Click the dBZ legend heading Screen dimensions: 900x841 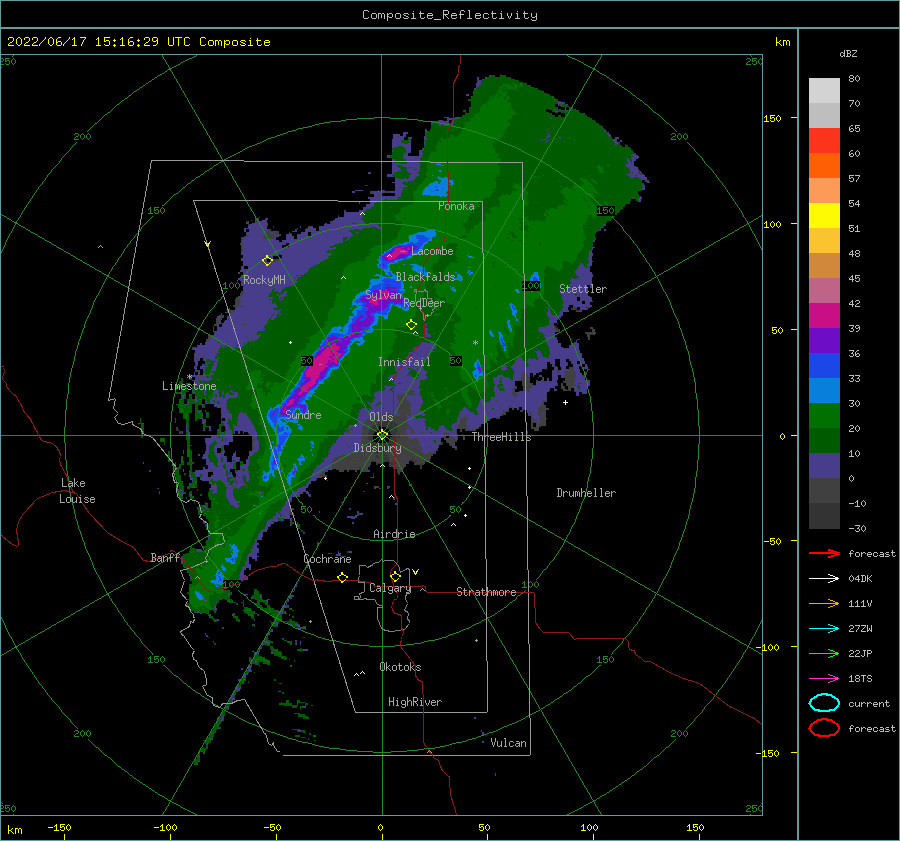coord(848,53)
